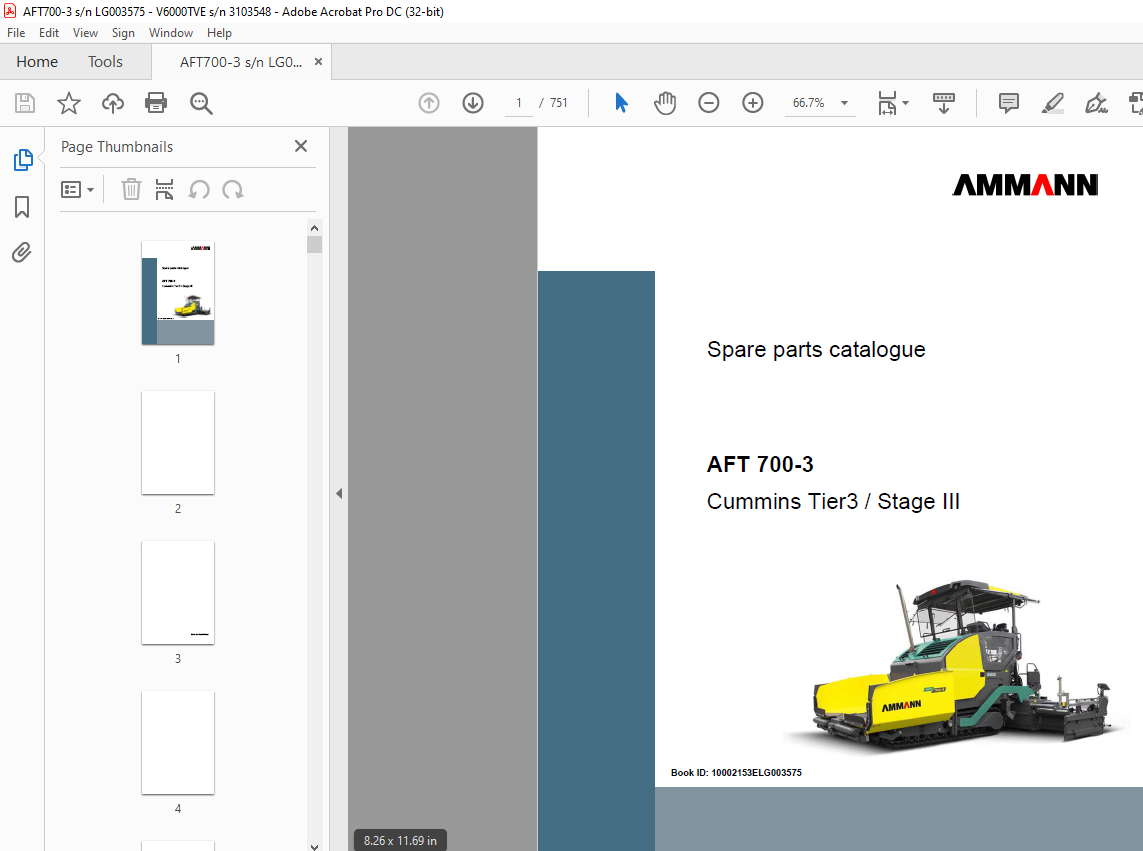The height and width of the screenshot is (851, 1143).
Task: Open the Window menu
Action: [x=171, y=33]
